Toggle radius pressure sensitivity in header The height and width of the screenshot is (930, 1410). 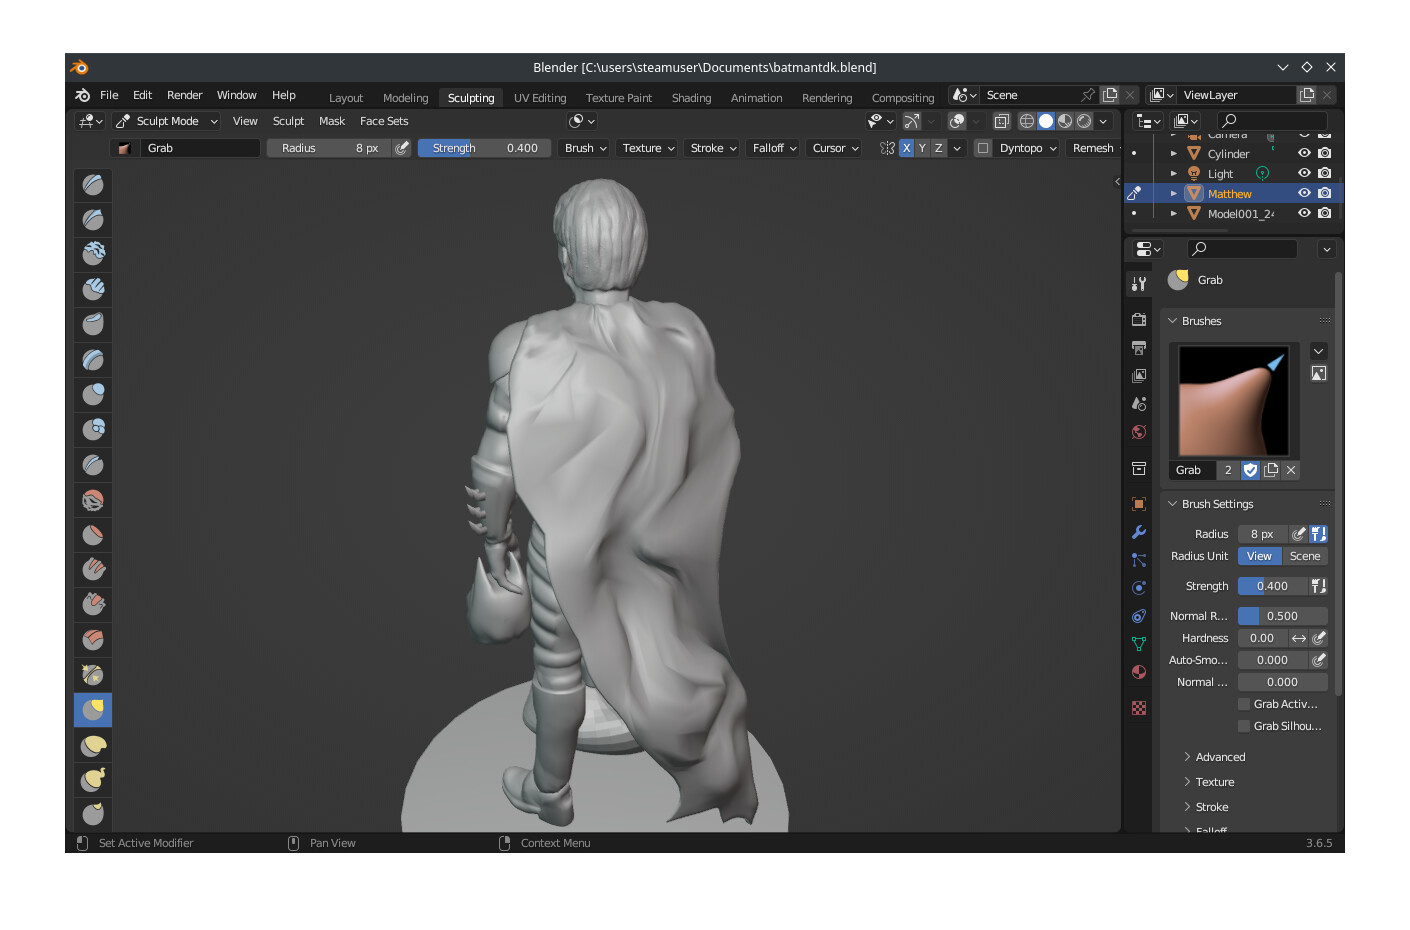click(402, 148)
